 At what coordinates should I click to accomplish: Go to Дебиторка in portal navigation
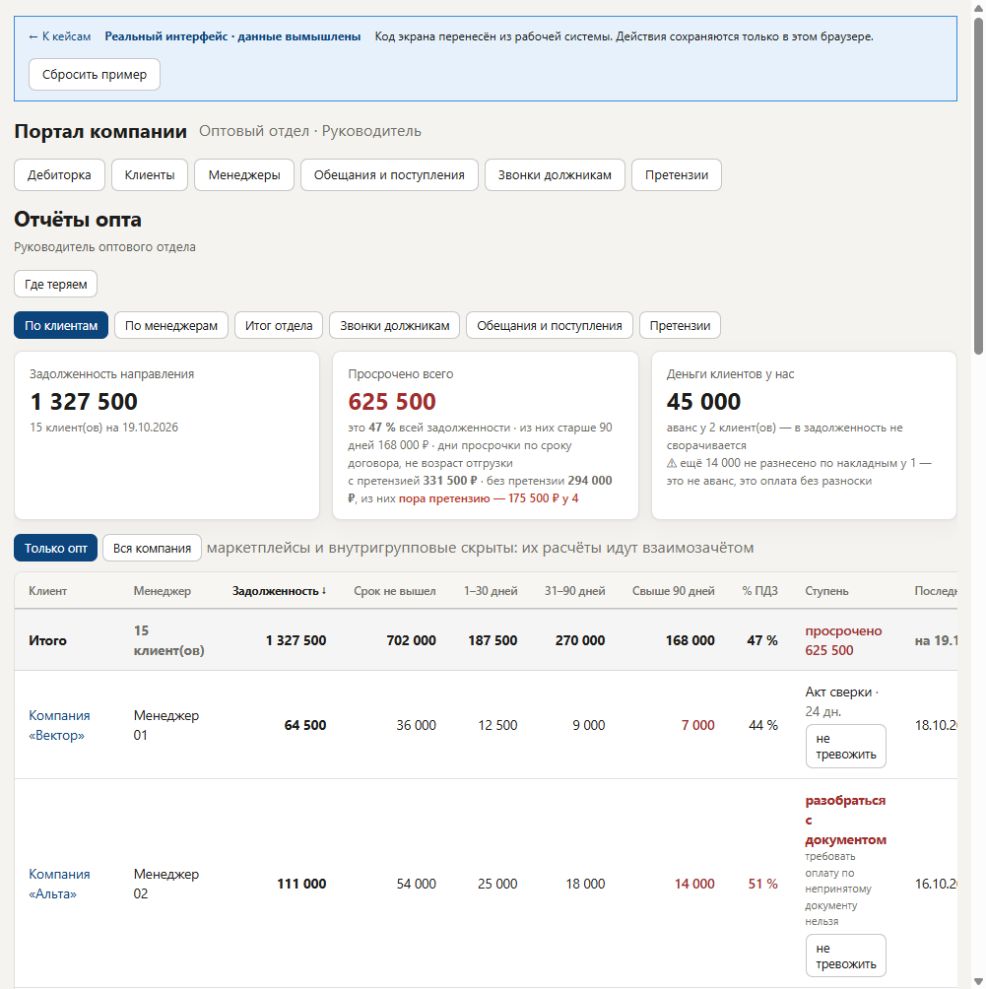[x=59, y=175]
